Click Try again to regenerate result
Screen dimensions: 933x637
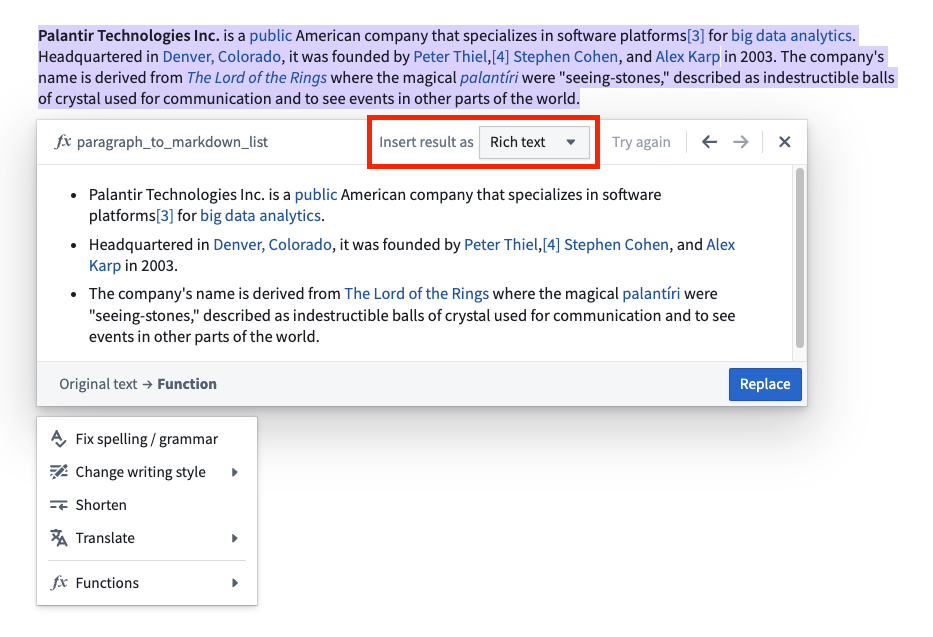tap(641, 142)
